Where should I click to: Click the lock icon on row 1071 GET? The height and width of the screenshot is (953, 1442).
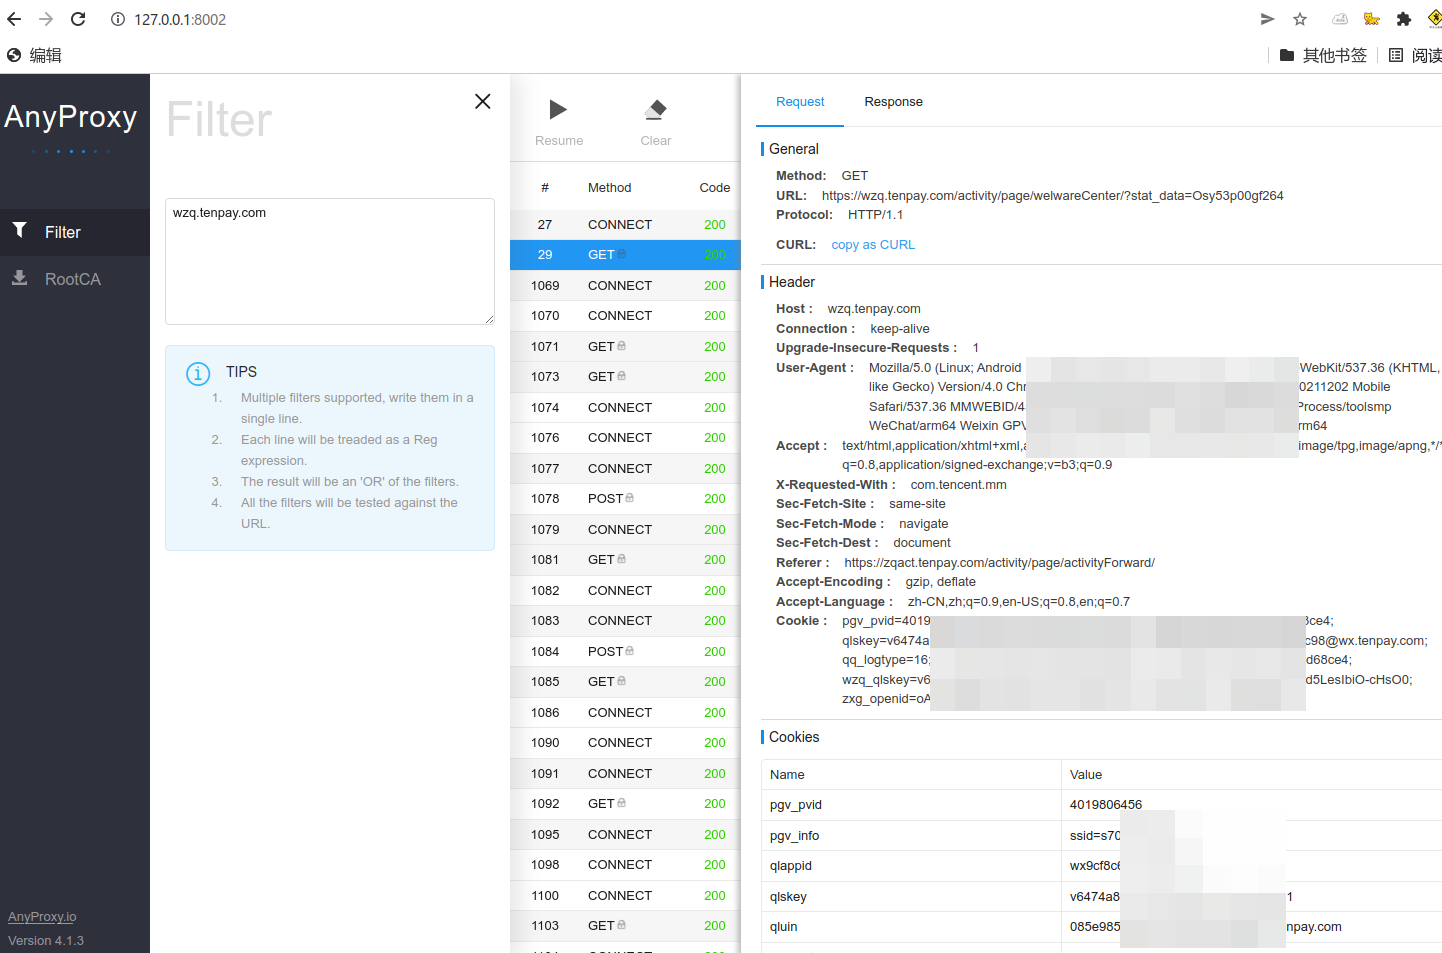(621, 346)
